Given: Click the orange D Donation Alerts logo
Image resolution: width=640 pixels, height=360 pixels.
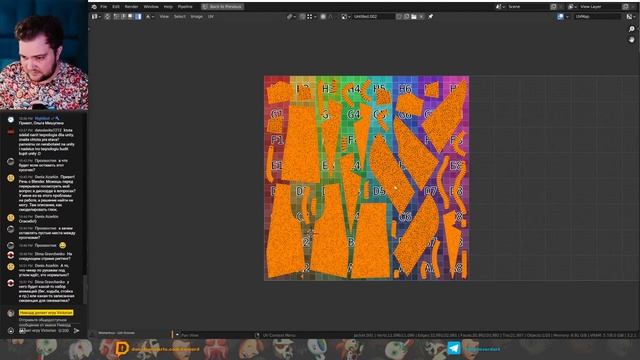Looking at the screenshot, I should coord(122,349).
